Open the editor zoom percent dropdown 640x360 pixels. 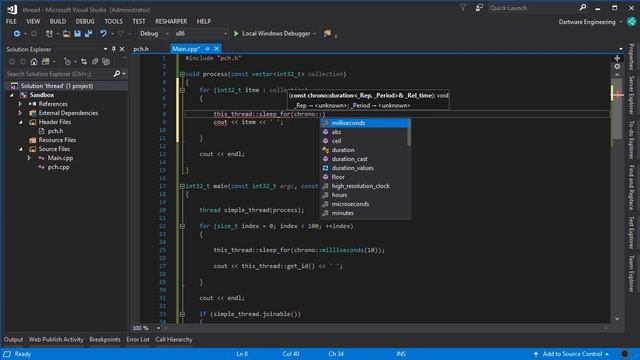[x=158, y=328]
